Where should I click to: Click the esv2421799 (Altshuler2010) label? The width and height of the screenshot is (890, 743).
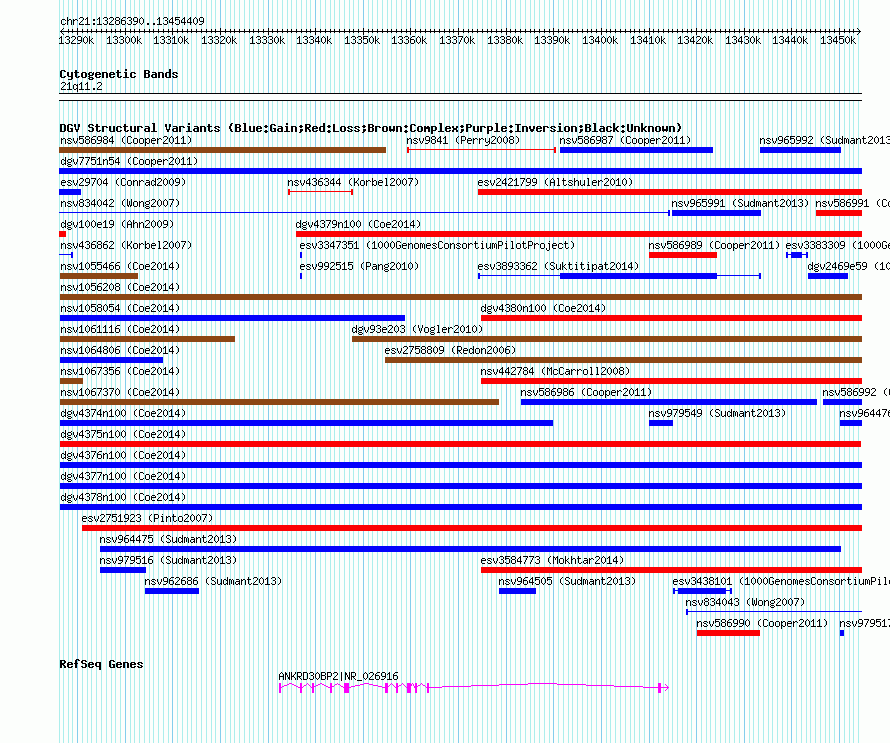pos(555,182)
